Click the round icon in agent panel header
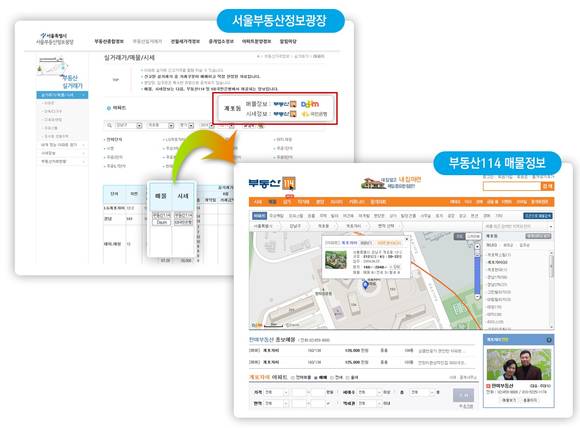Image resolution: width=580 pixels, height=428 pixels. pyautogui.click(x=549, y=340)
